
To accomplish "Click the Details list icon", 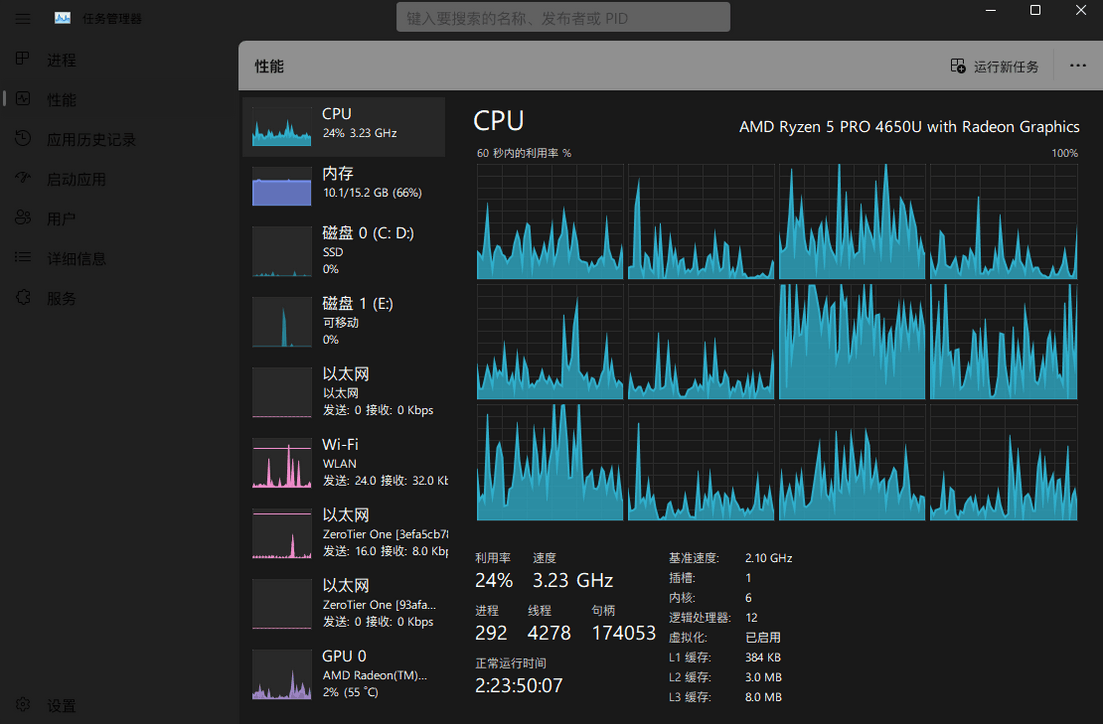I will pos(23,258).
